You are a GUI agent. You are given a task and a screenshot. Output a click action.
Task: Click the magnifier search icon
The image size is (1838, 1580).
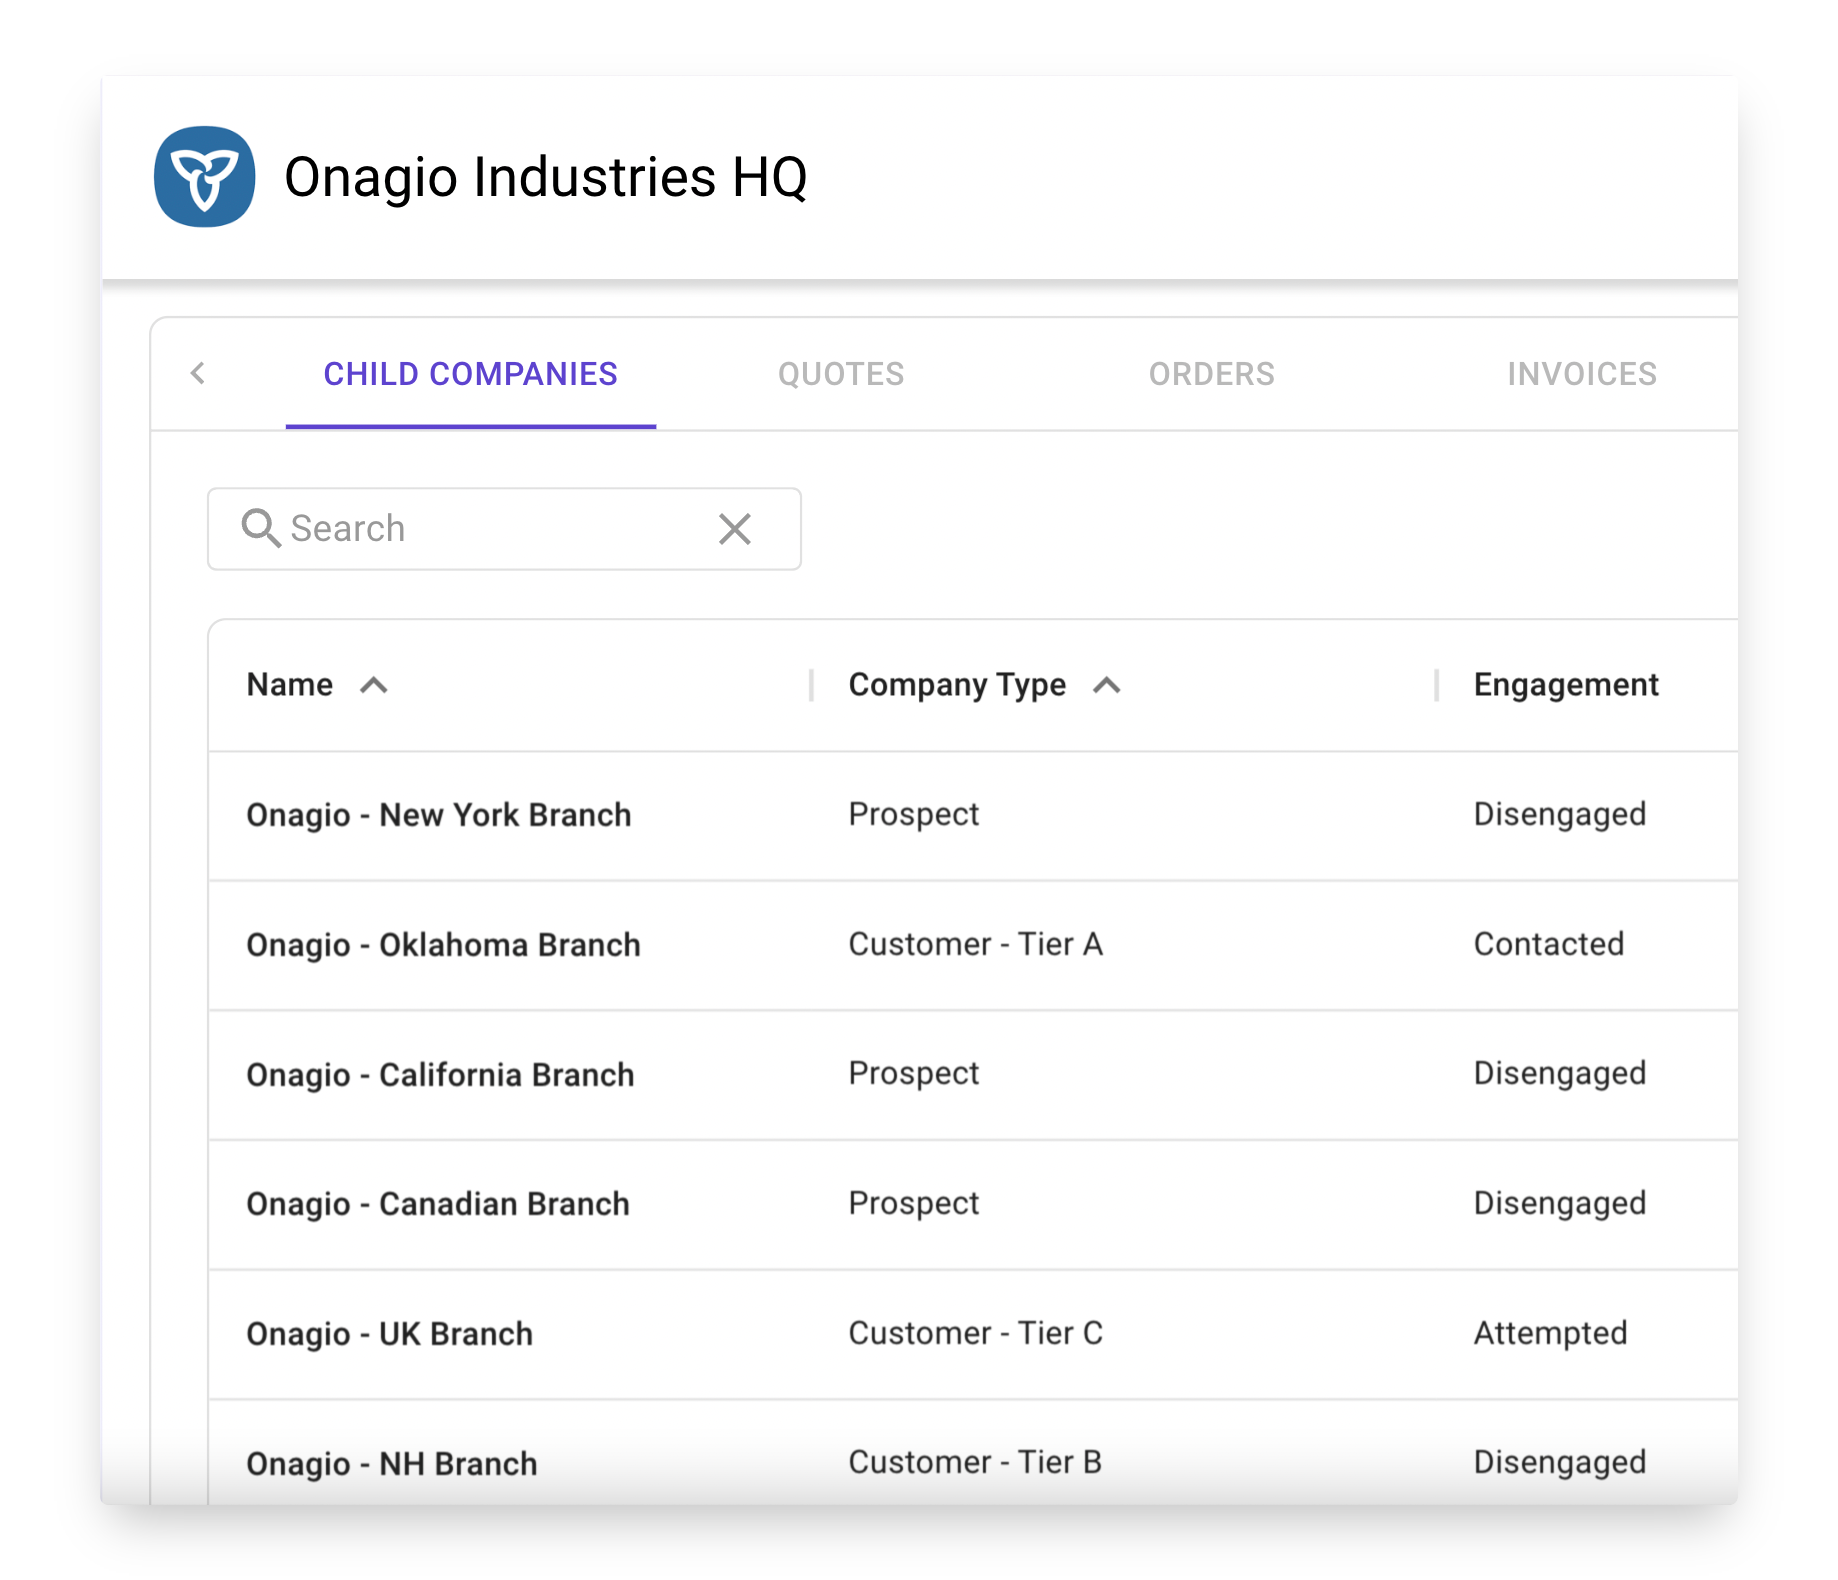coord(261,528)
